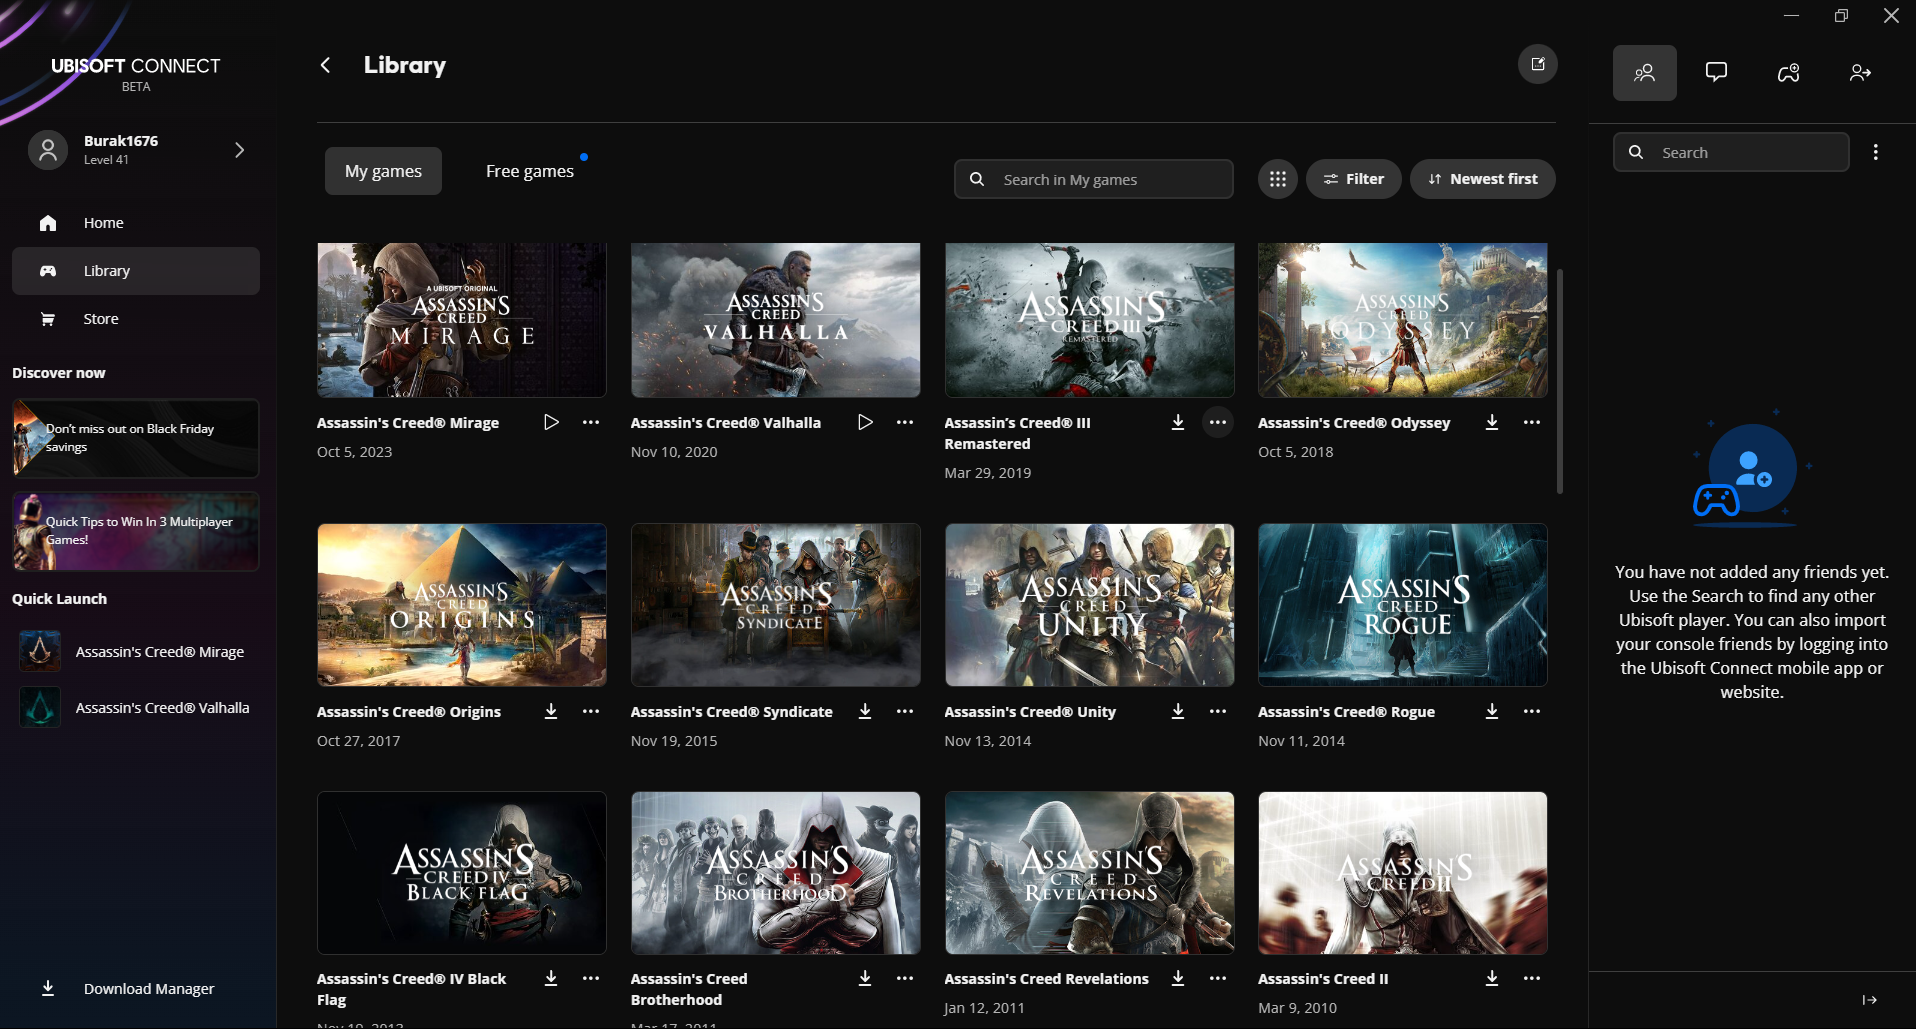The image size is (1916, 1029).
Task: Open the Newest first sort dropdown
Action: point(1483,179)
